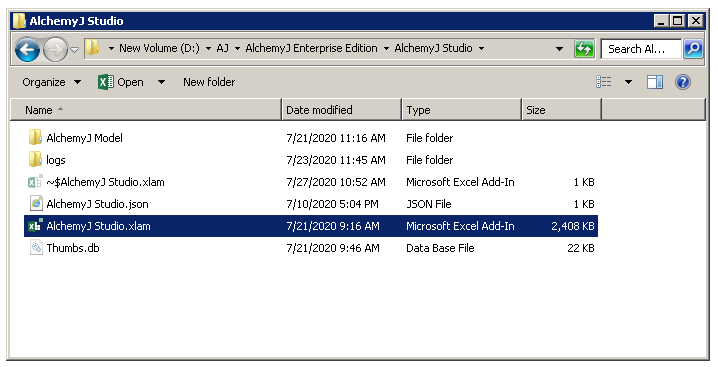718x367 pixels.
Task: Expand the Open button dropdown arrow
Action: point(161,82)
